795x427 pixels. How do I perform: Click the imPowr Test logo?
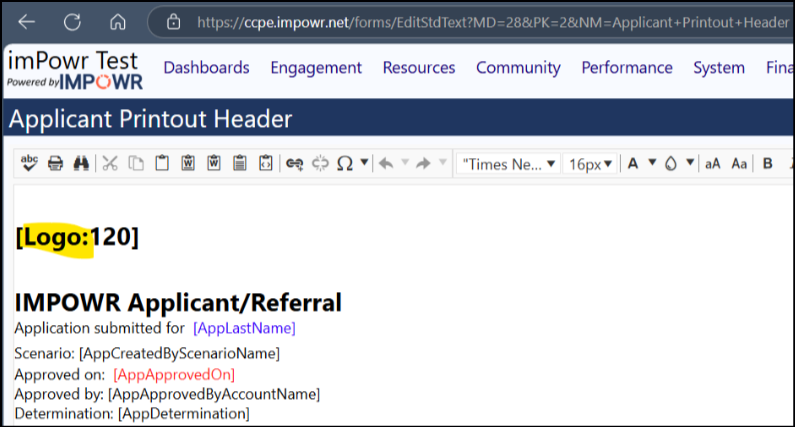[75, 70]
